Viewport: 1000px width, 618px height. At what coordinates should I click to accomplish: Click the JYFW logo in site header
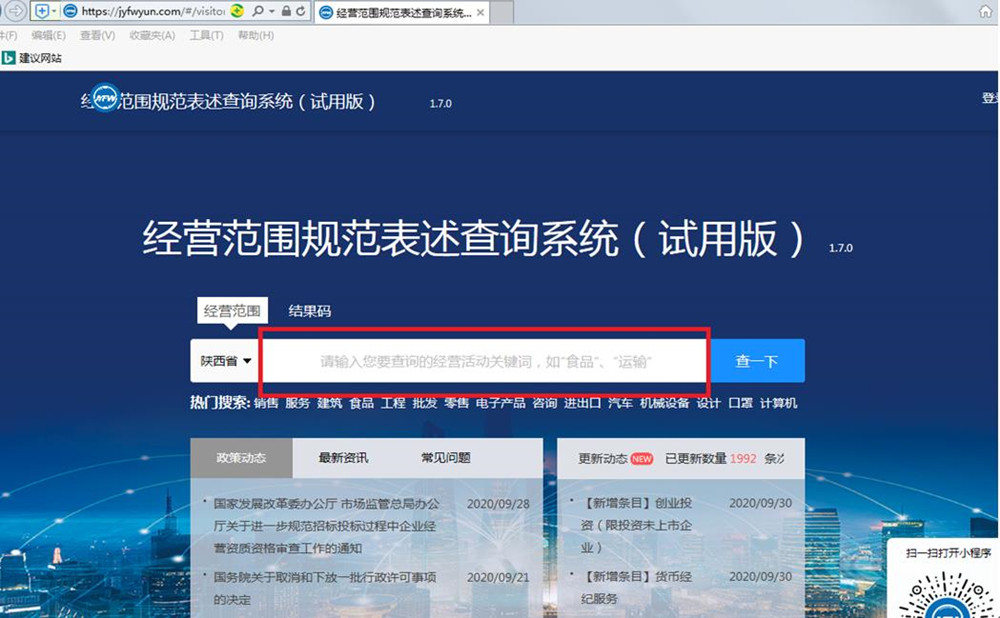tap(106, 101)
